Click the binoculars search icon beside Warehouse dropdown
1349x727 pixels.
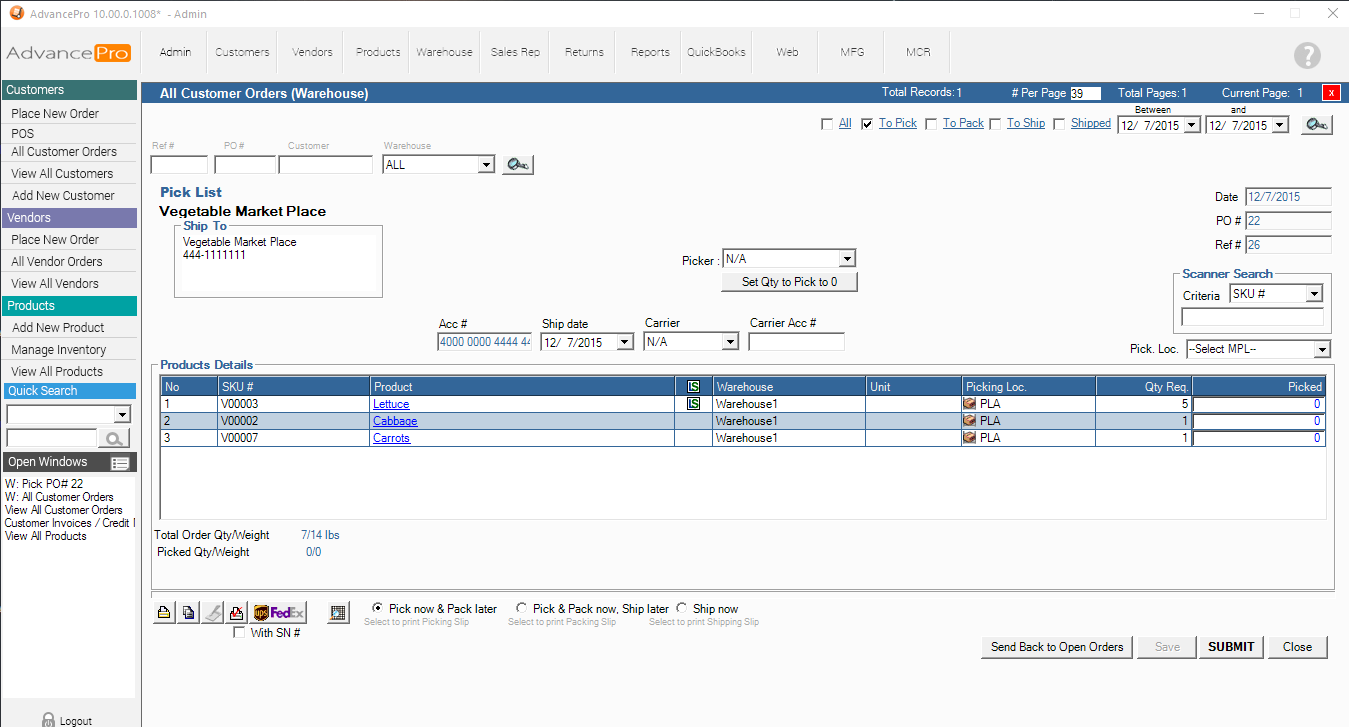click(x=518, y=165)
